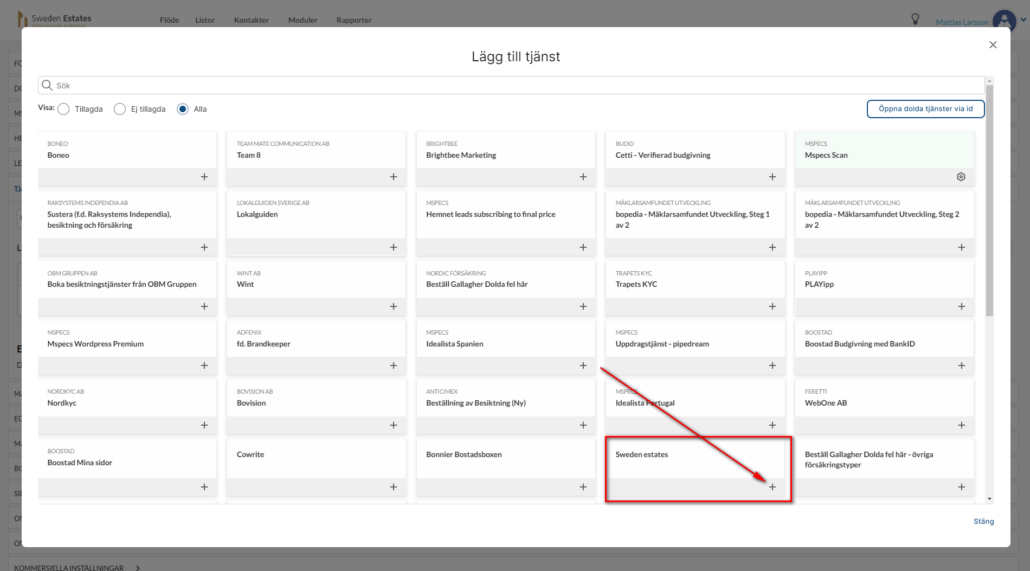1030x571 pixels.
Task: Click the scroll down arrow of service list
Action: pyautogui.click(x=990, y=498)
